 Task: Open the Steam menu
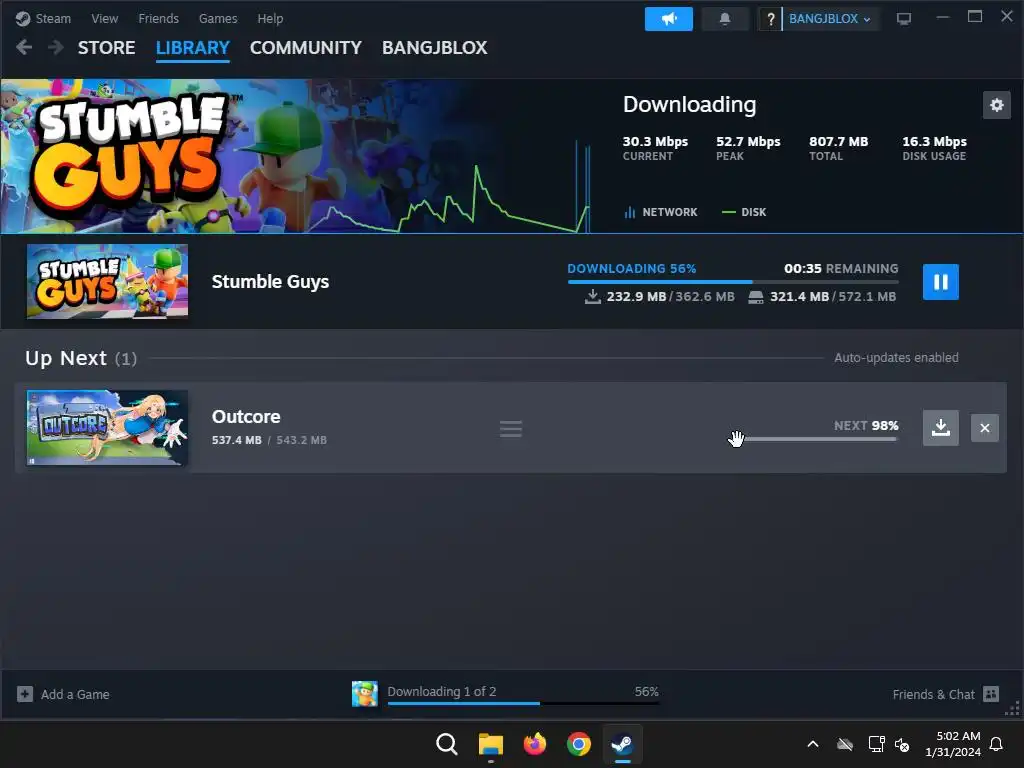click(44, 18)
